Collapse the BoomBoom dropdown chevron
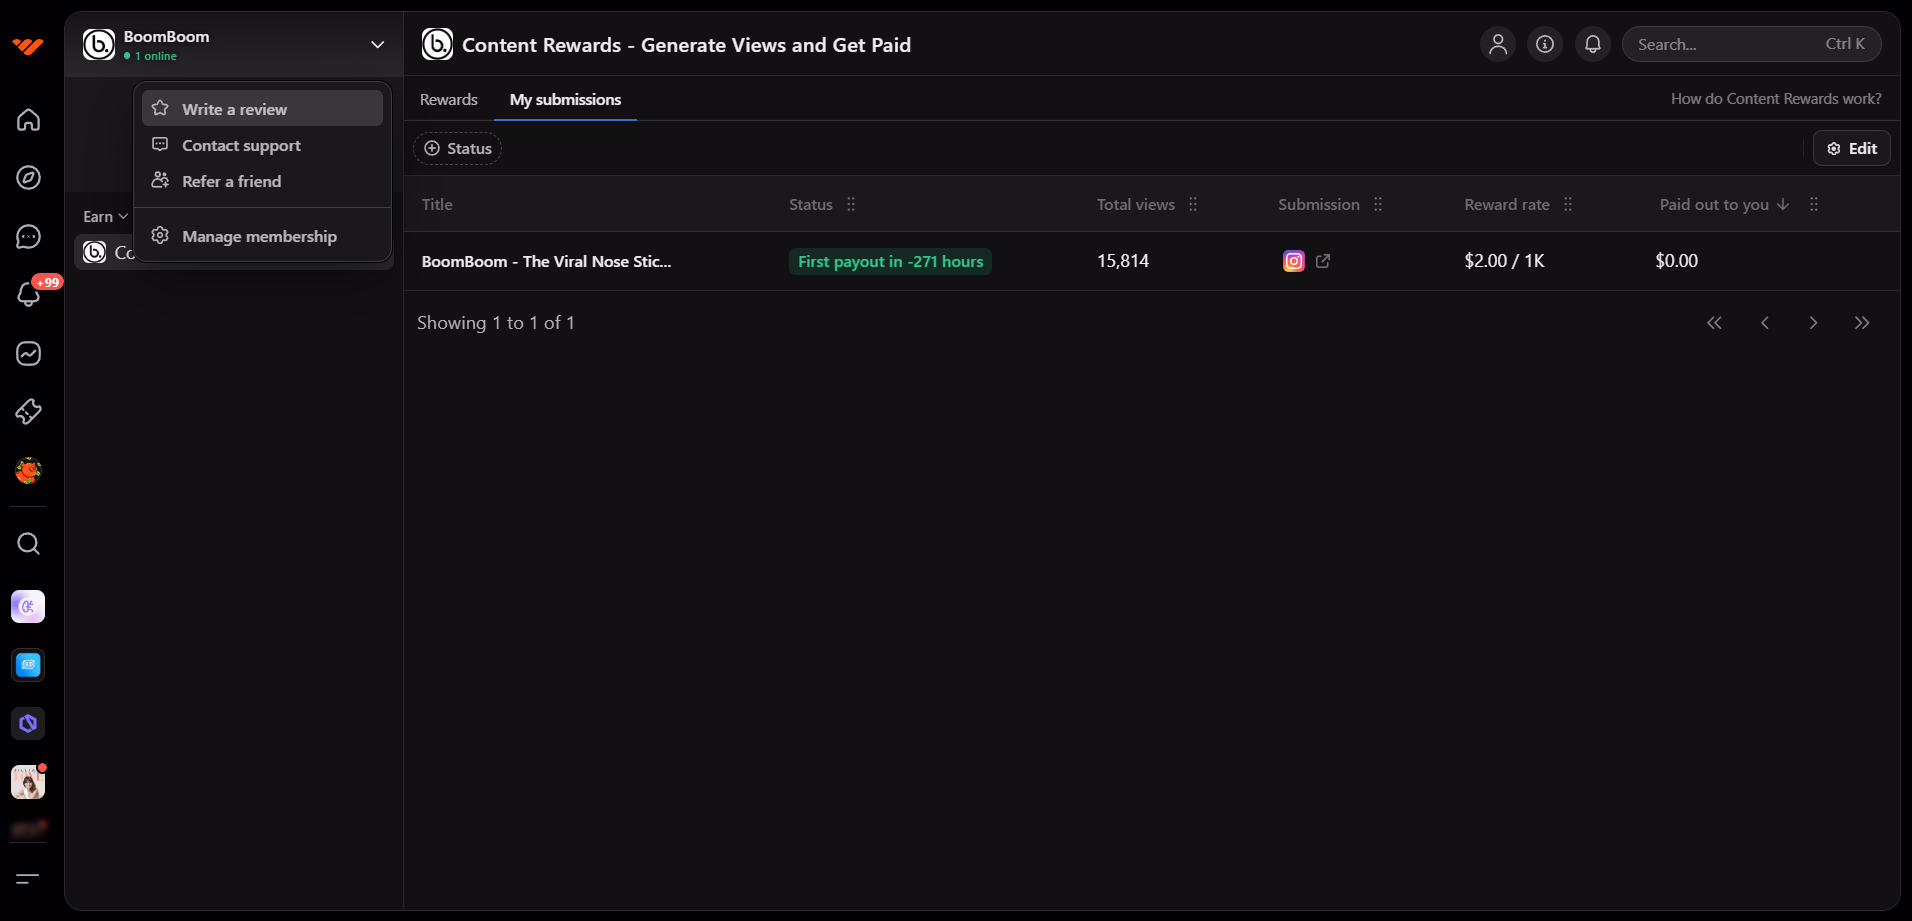1912x921 pixels. [x=377, y=44]
